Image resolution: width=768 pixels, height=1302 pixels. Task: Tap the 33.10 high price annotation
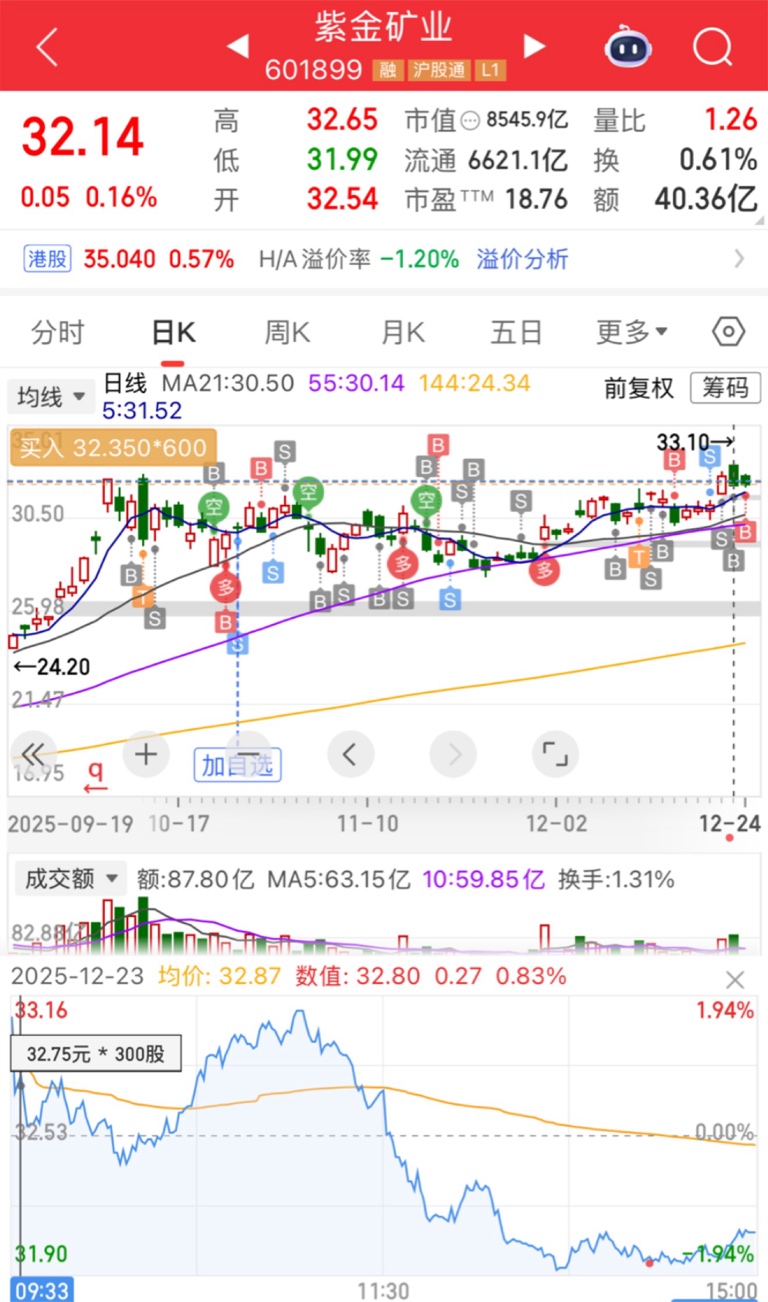pos(694,441)
